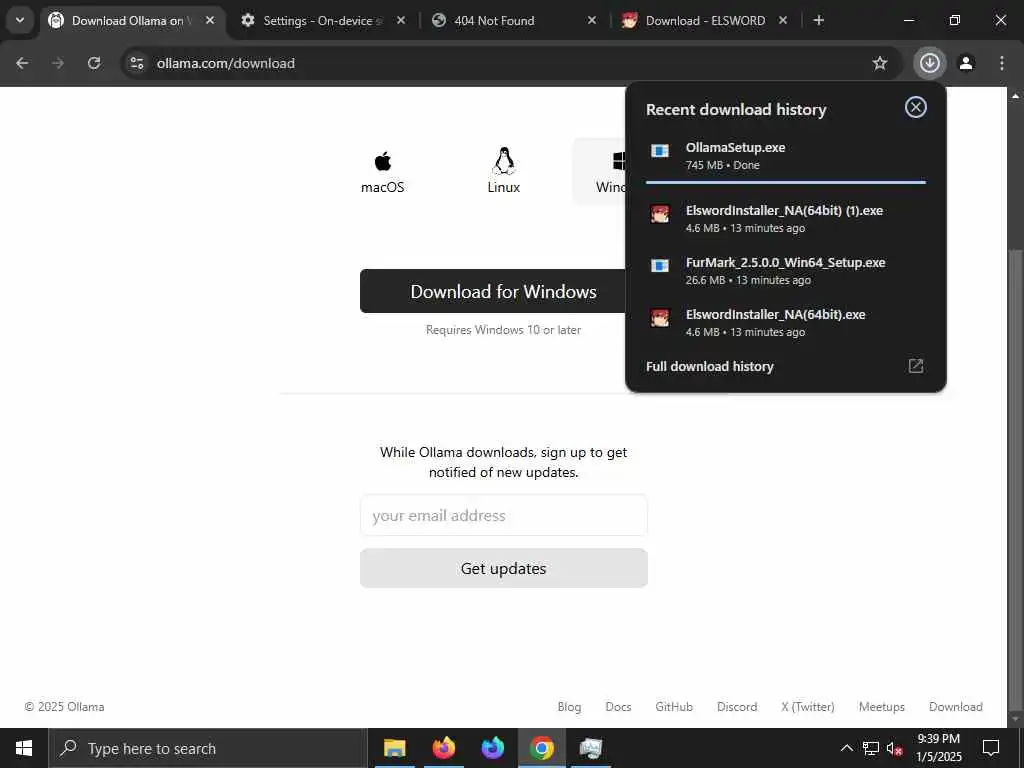
Task: Click the OllamaSetup.exe file icon
Action: (660, 152)
